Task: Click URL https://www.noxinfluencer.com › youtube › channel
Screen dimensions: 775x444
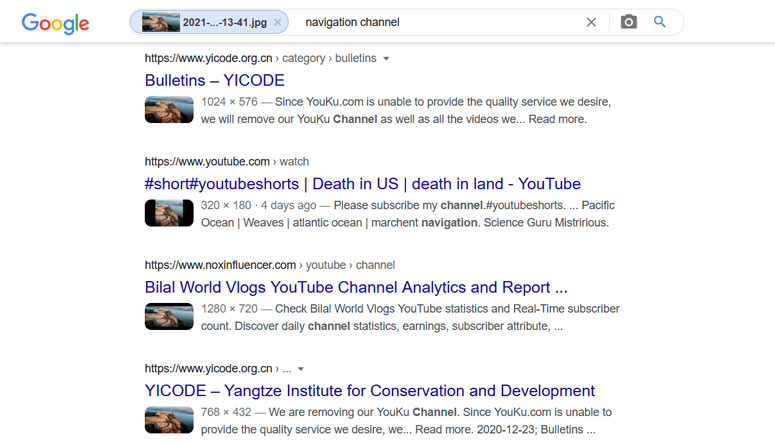Action: pos(270,265)
